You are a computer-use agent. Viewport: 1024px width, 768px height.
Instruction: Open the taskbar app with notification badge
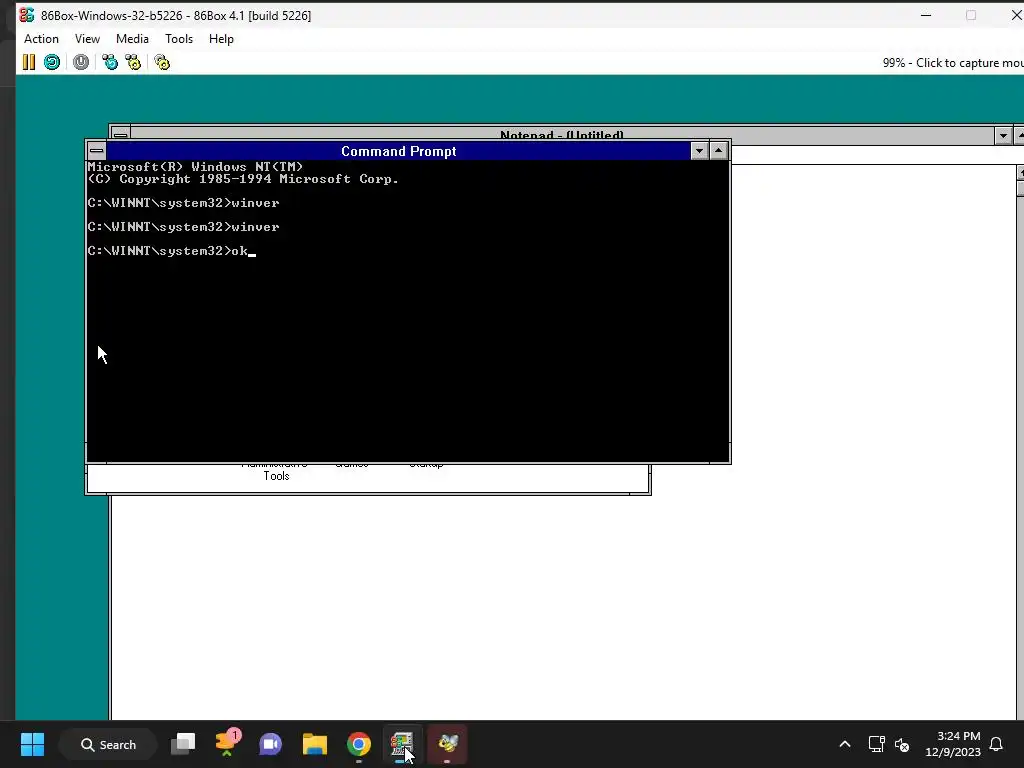[227, 744]
